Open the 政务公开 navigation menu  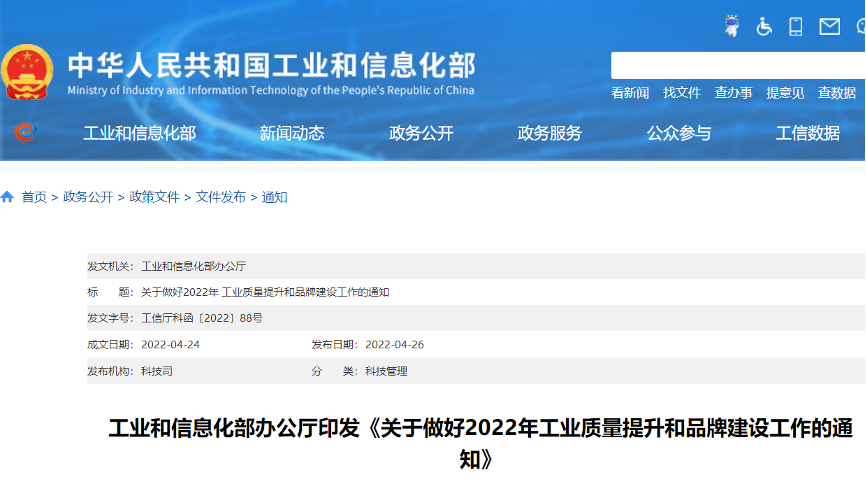(x=421, y=133)
